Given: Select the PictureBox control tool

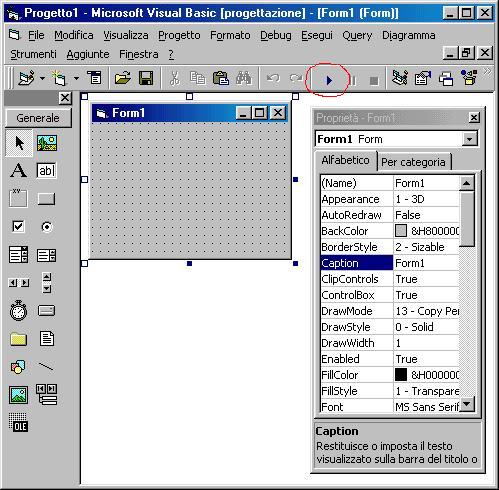Looking at the screenshot, I should click(x=47, y=143).
